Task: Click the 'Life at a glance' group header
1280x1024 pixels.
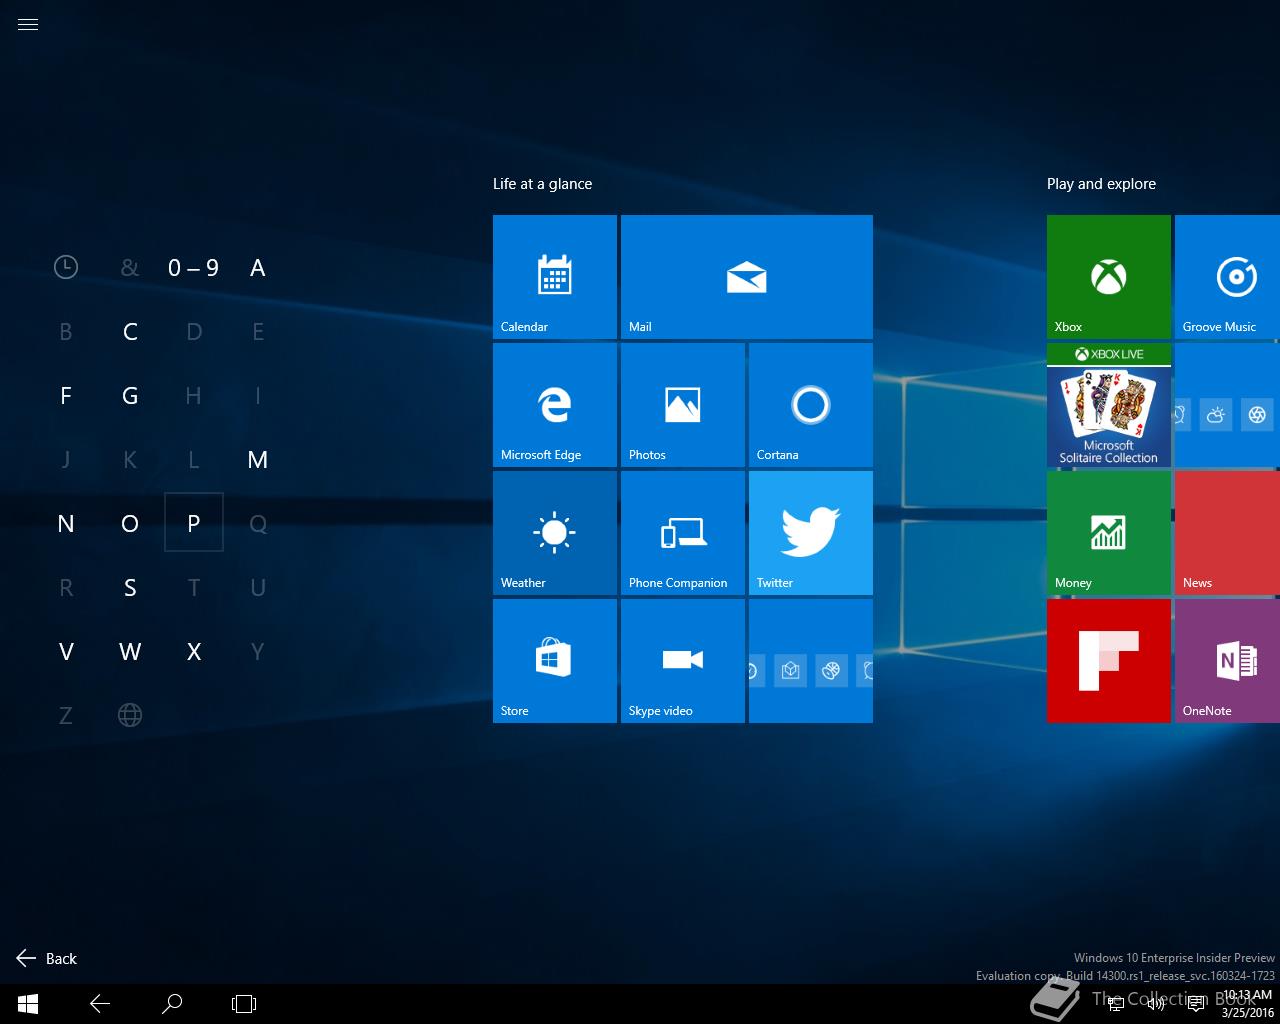Action: [x=542, y=184]
